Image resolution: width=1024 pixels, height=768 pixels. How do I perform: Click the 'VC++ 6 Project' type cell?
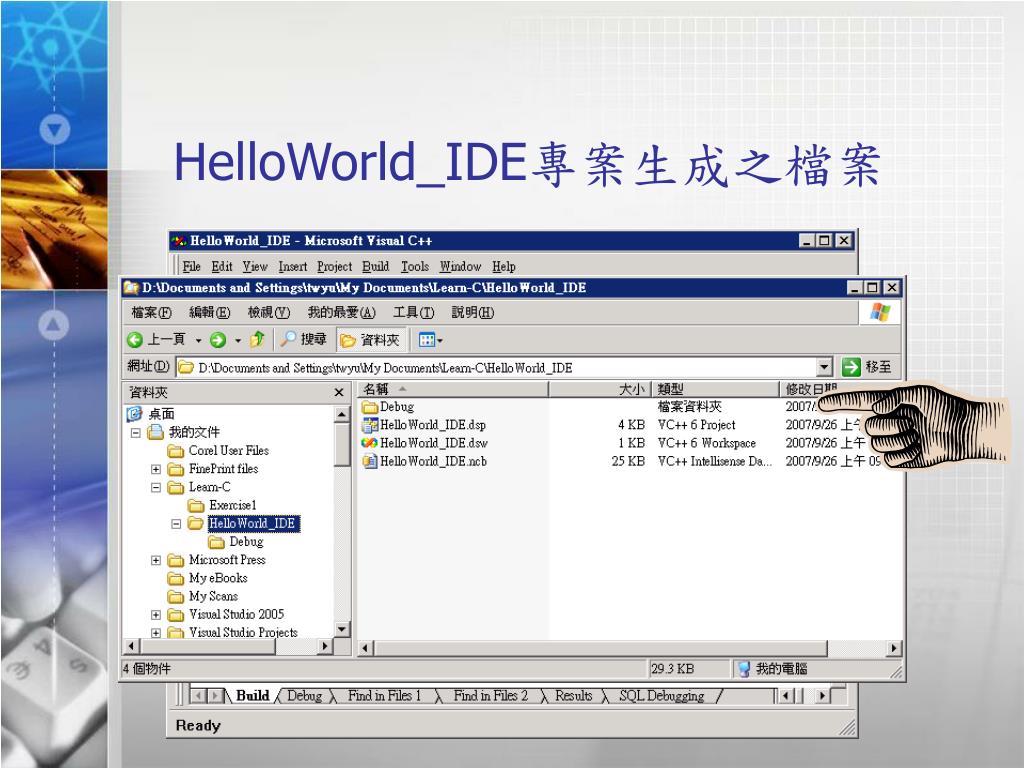click(696, 425)
